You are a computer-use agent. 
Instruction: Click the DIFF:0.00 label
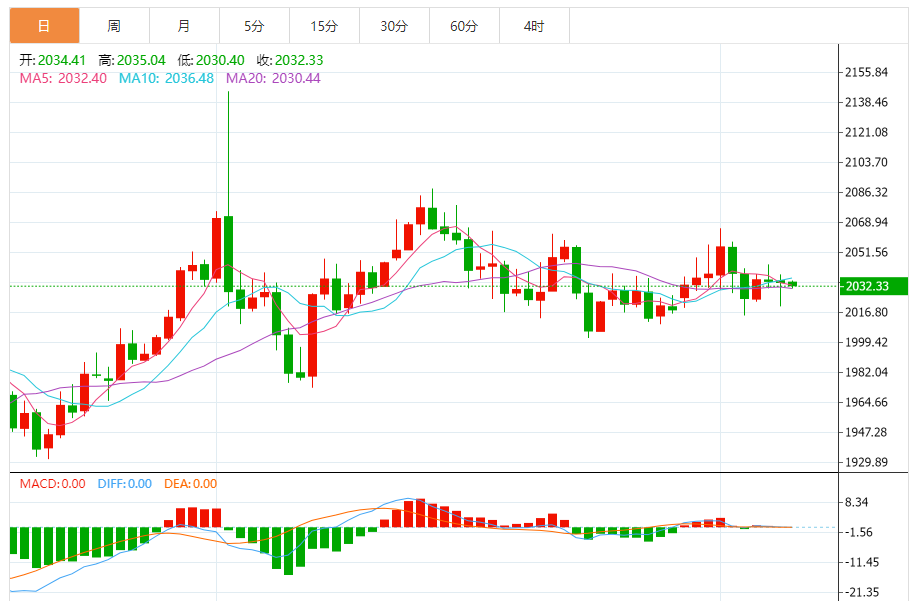click(125, 484)
